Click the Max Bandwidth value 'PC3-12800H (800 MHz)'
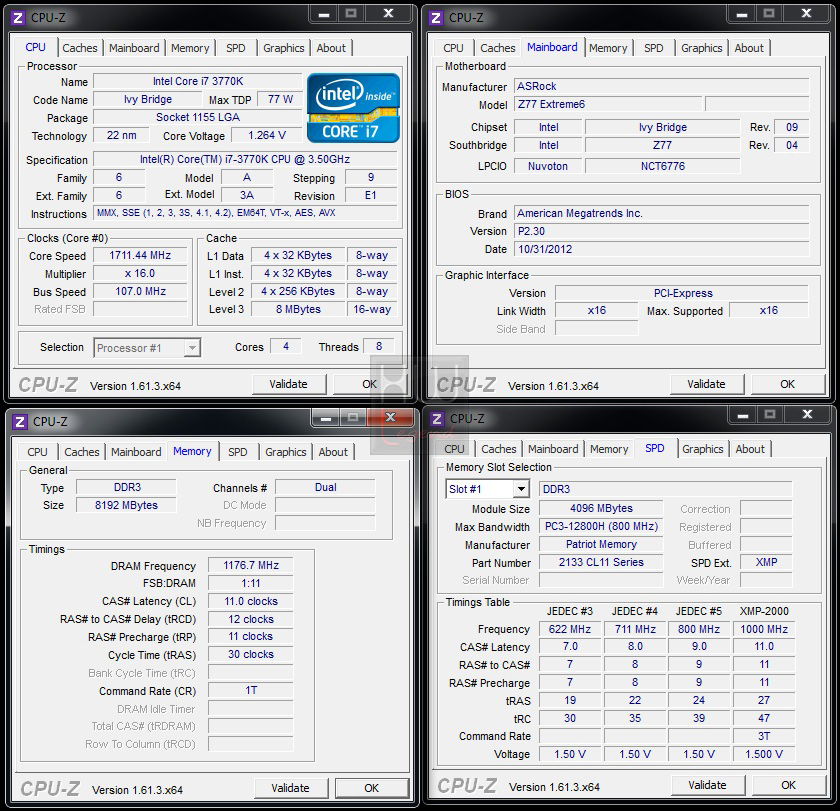840x811 pixels. click(601, 527)
